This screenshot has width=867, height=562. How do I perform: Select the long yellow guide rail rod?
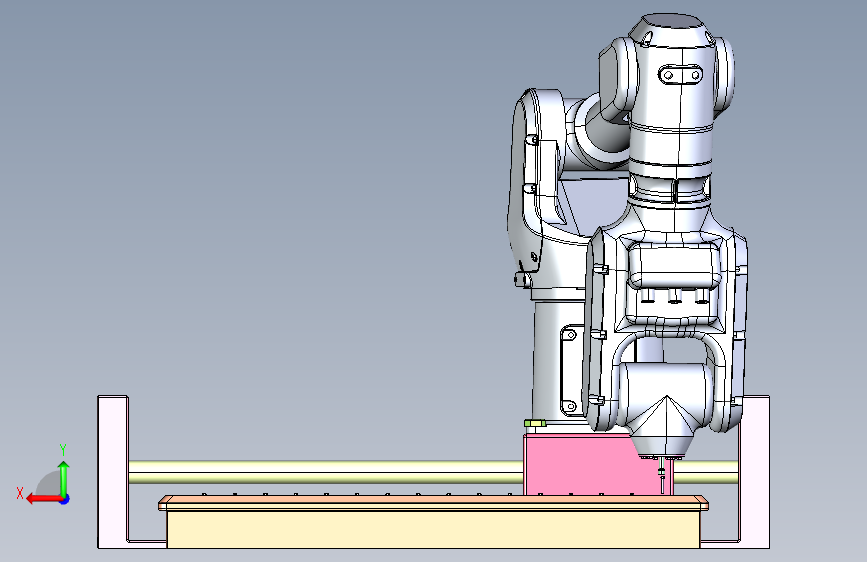[325, 472]
